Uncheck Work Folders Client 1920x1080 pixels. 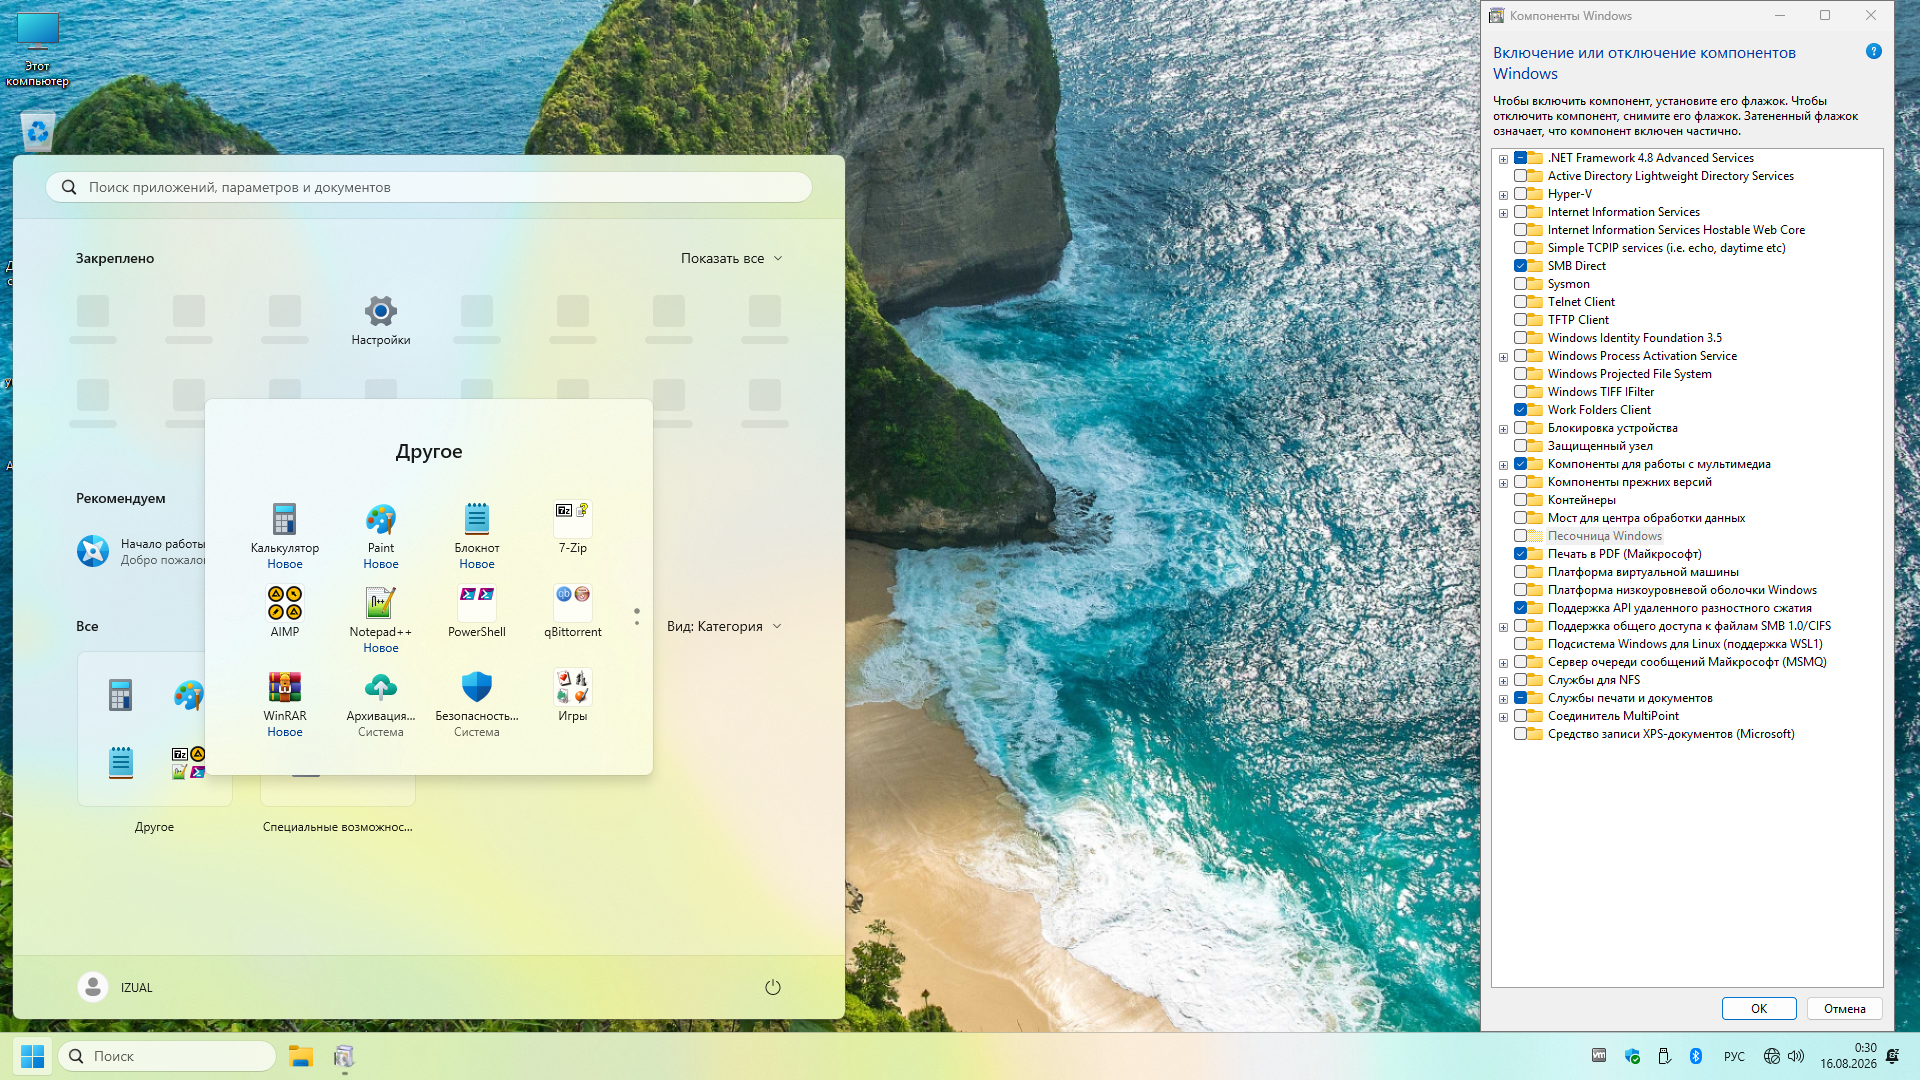(1520, 410)
